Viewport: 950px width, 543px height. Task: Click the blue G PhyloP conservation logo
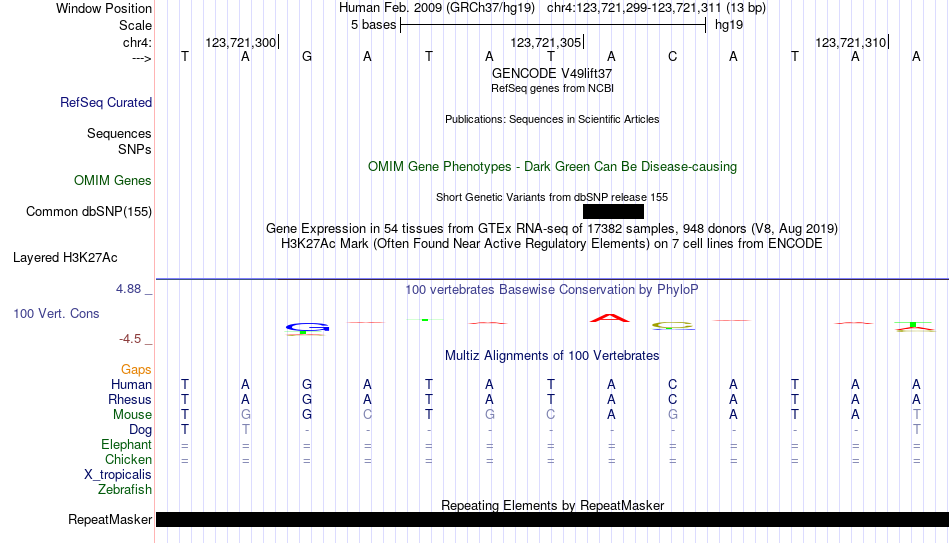click(307, 328)
